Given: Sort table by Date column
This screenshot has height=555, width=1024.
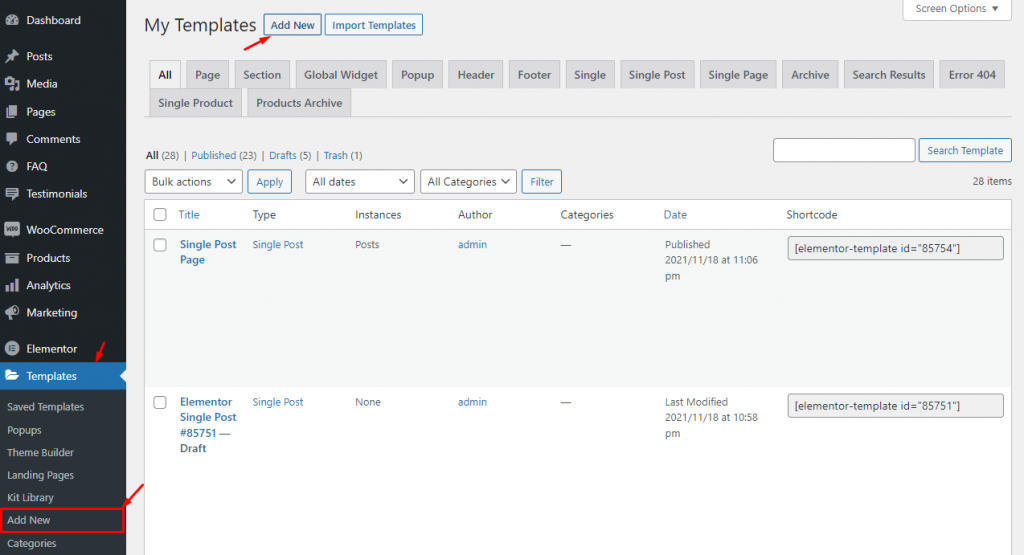Looking at the screenshot, I should (675, 215).
